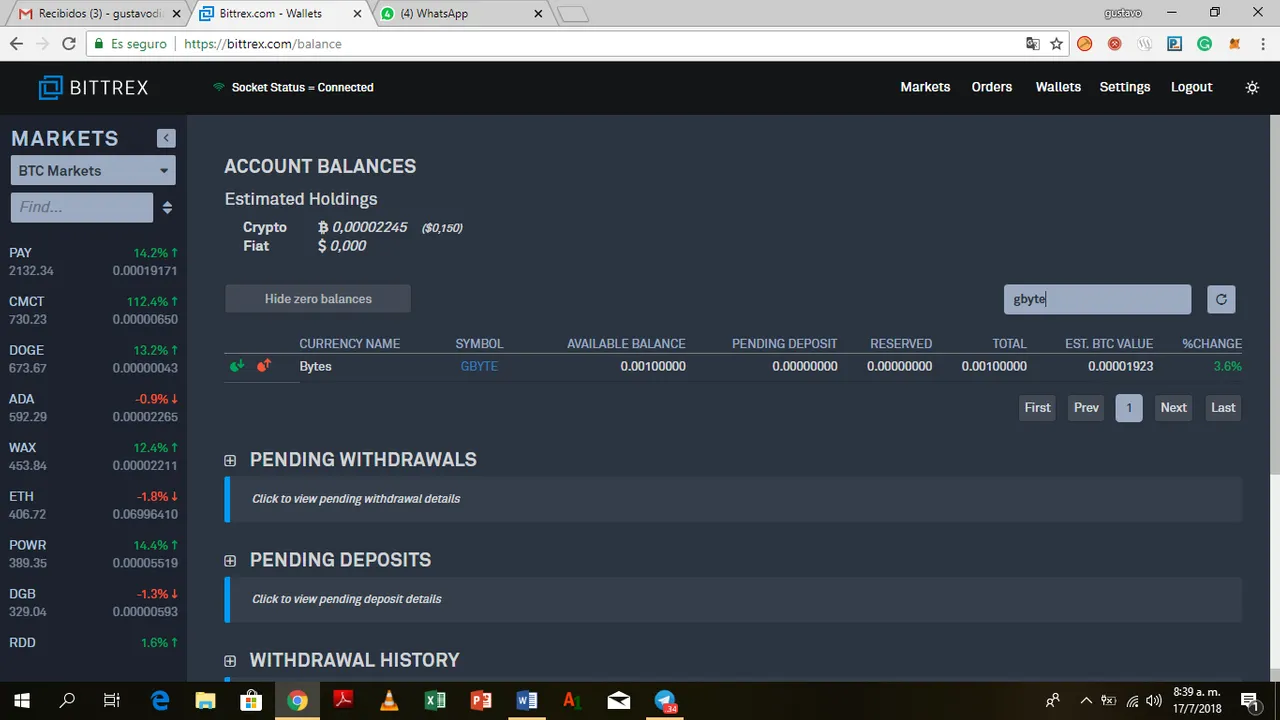Select the DOGE market in sidebar

(x=93, y=359)
